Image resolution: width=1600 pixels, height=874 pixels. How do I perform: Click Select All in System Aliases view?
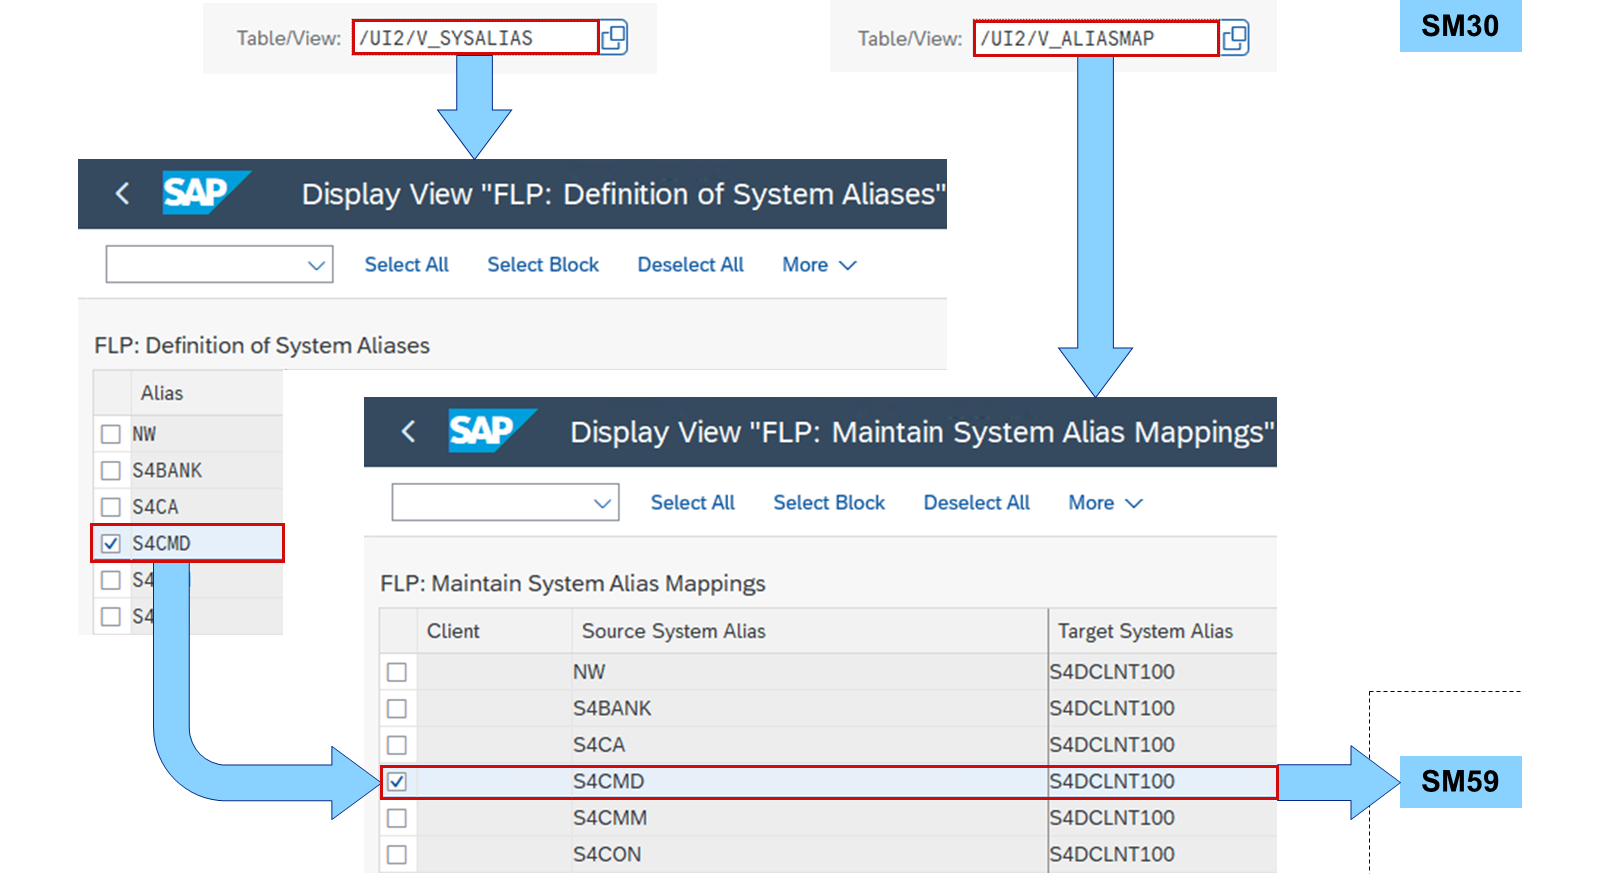click(x=406, y=265)
